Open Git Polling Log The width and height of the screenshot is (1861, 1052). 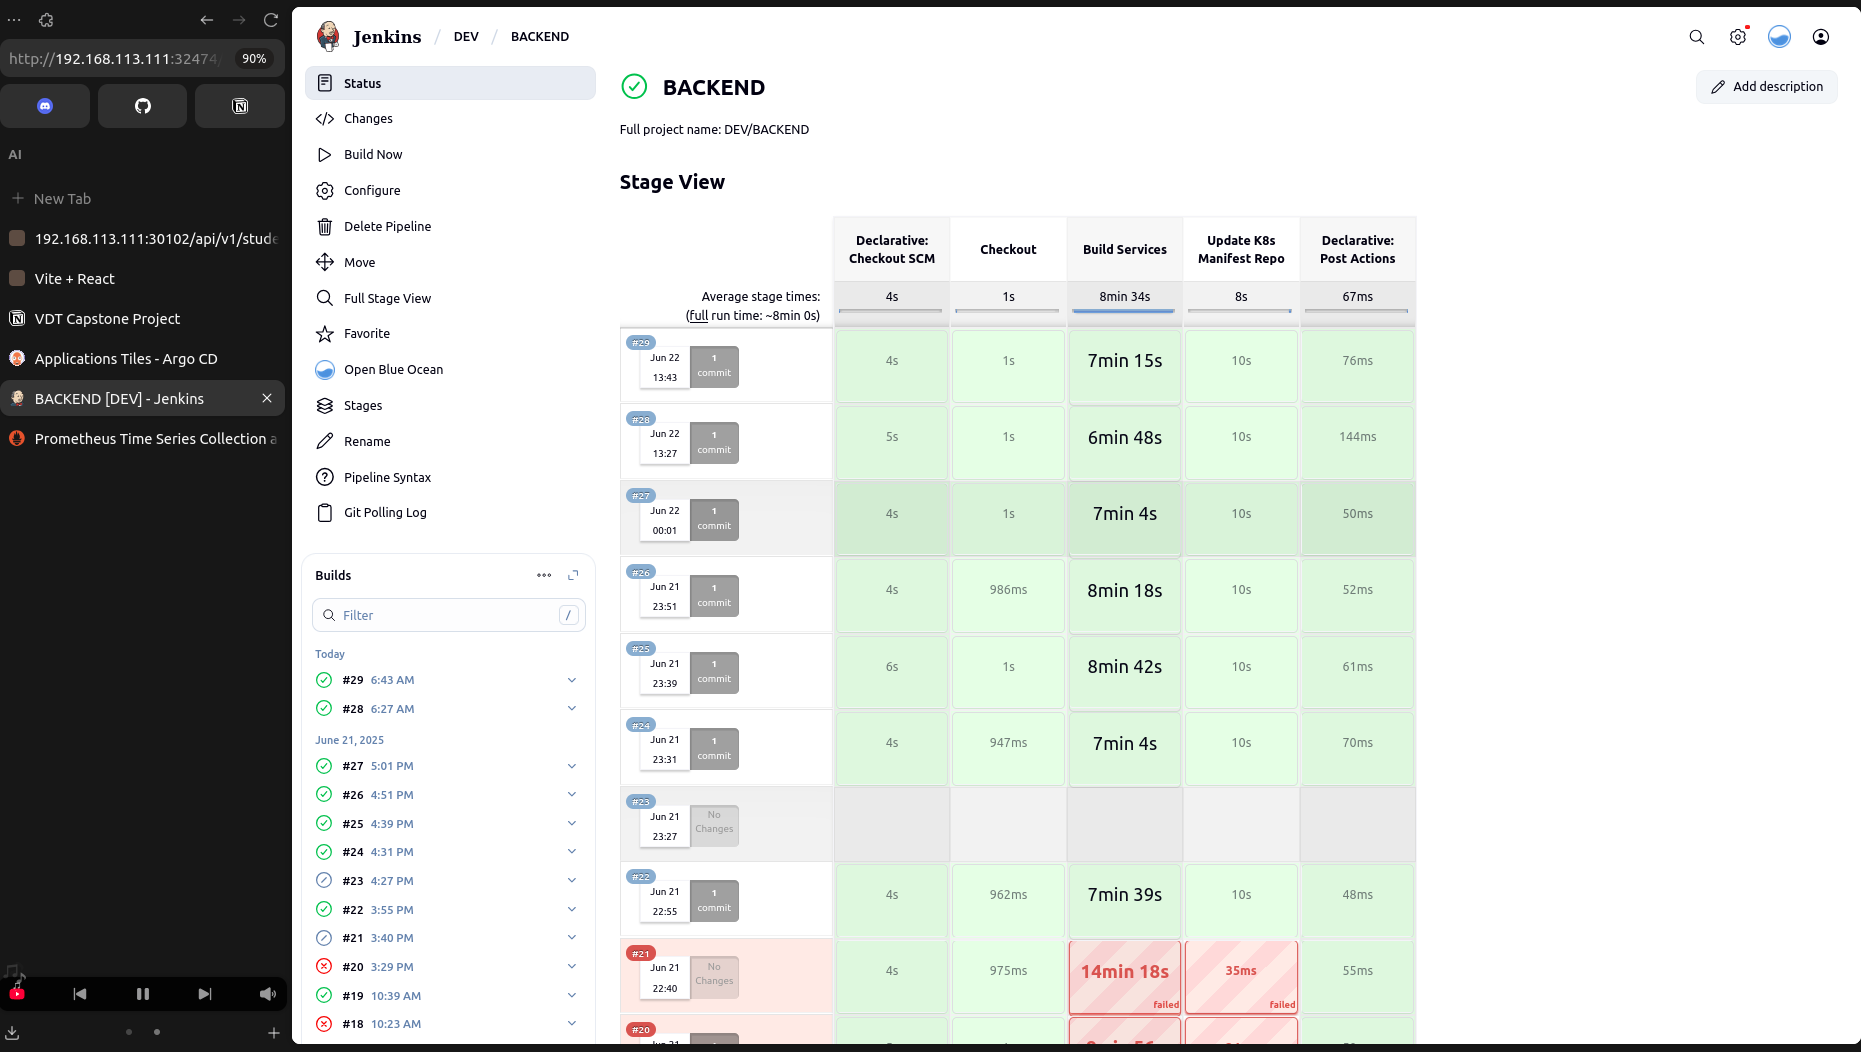(x=450, y=513)
